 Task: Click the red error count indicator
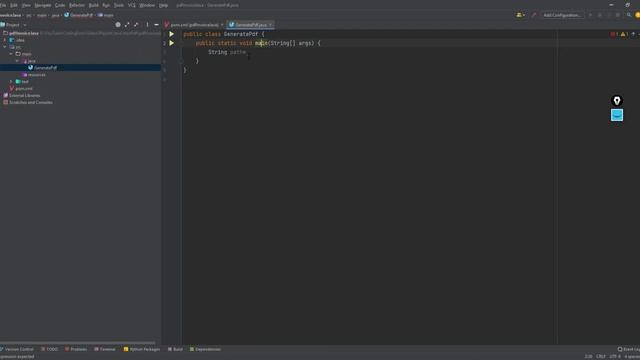pos(614,34)
